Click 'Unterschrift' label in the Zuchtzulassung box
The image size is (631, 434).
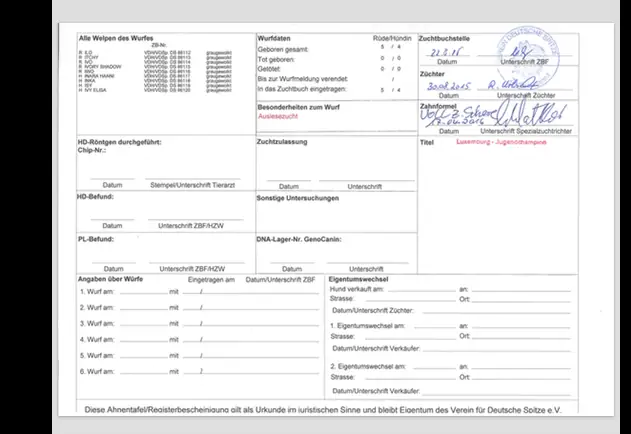coord(365,187)
